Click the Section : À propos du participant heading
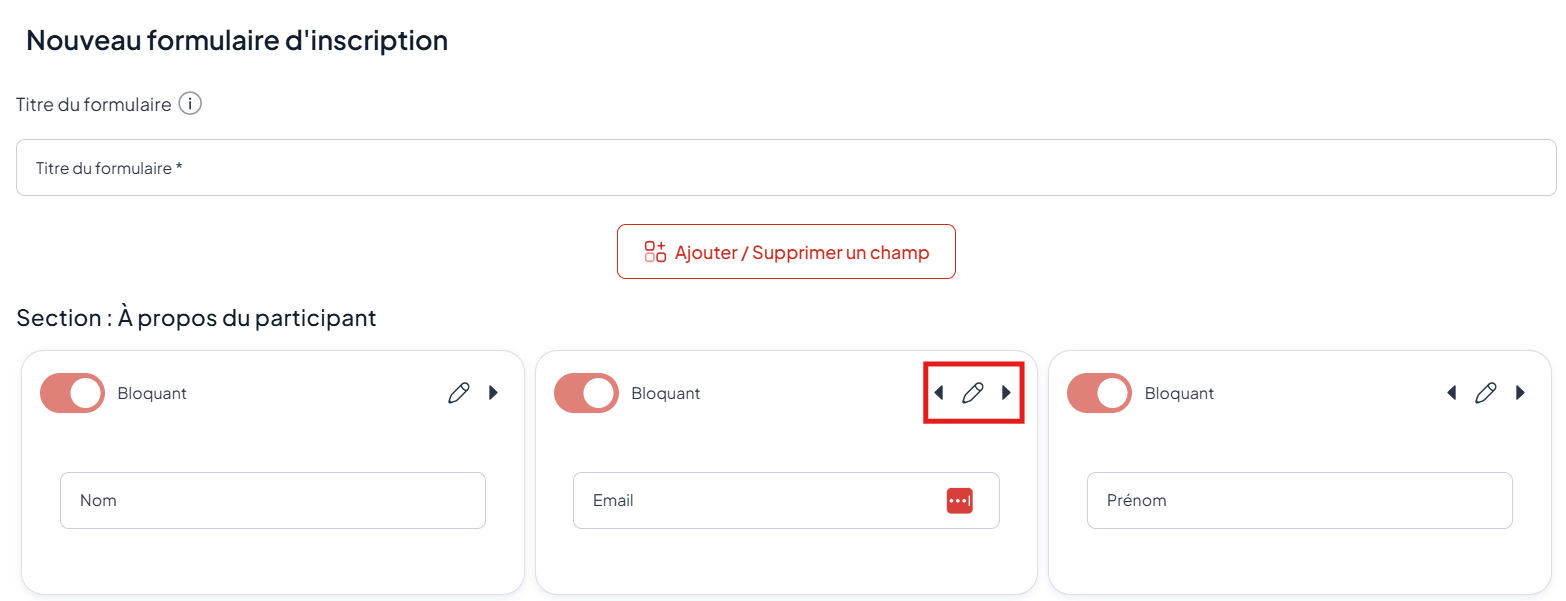Screen dimensions: 1566x601 pyautogui.click(x=196, y=318)
